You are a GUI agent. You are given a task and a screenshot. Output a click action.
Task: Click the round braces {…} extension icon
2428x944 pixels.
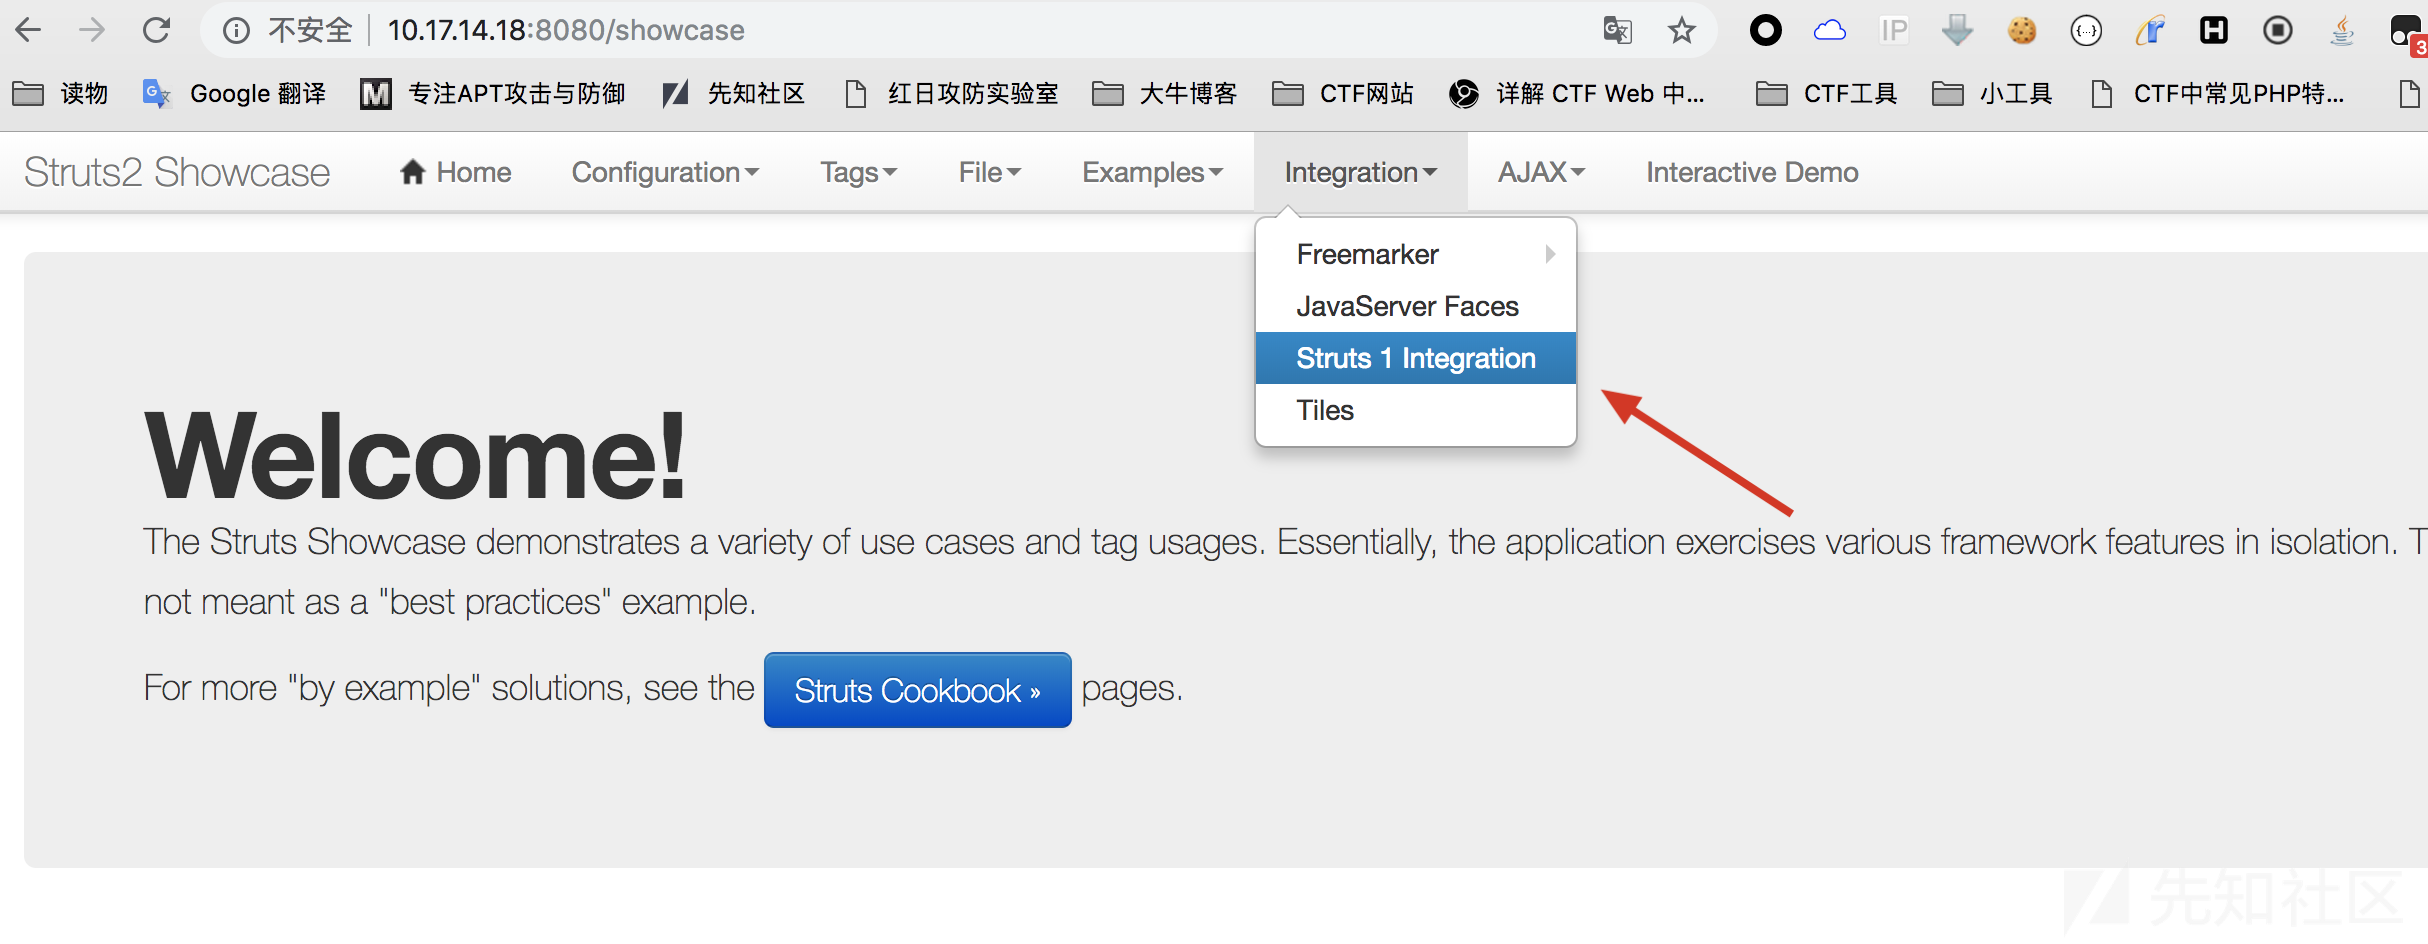point(2086,31)
